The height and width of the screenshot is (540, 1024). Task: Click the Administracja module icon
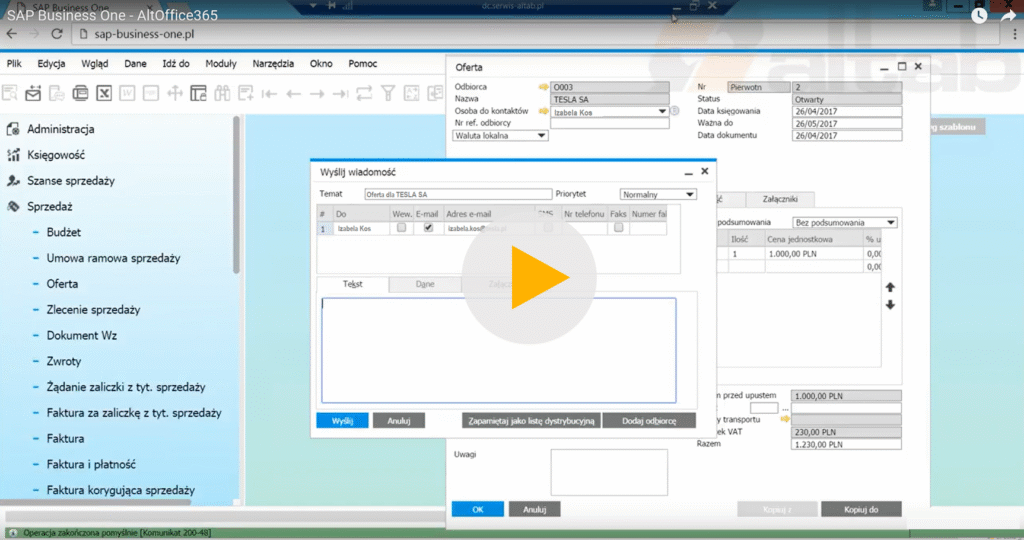point(13,129)
